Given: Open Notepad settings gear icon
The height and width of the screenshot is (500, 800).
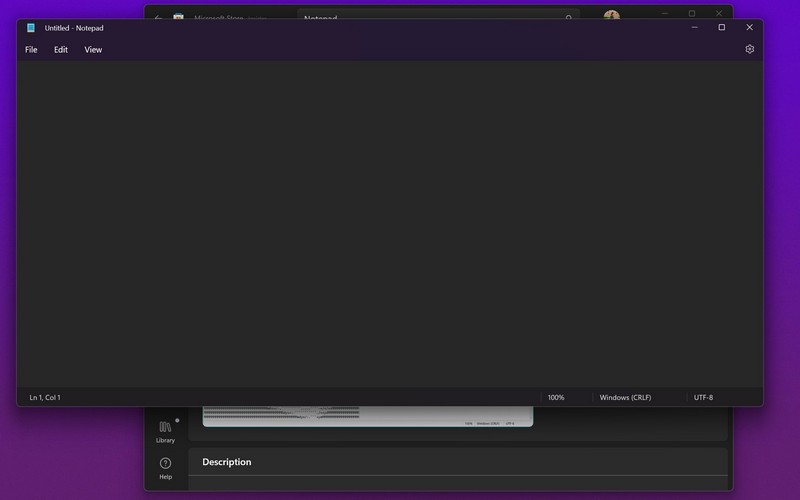Looking at the screenshot, I should pyautogui.click(x=750, y=49).
